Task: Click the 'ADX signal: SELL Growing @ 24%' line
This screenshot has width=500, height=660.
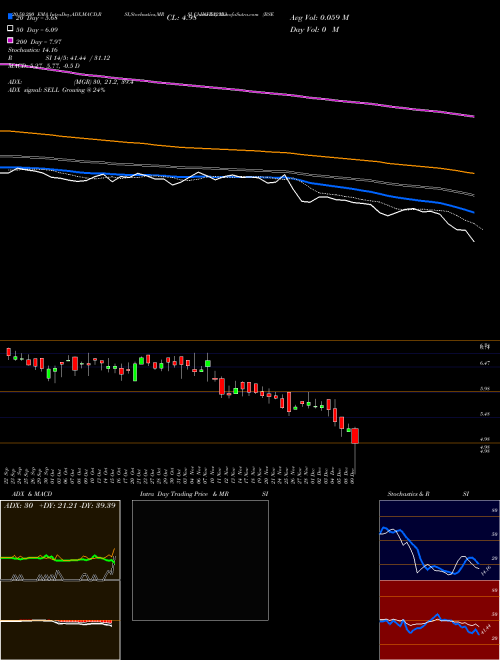Action: 56,90
